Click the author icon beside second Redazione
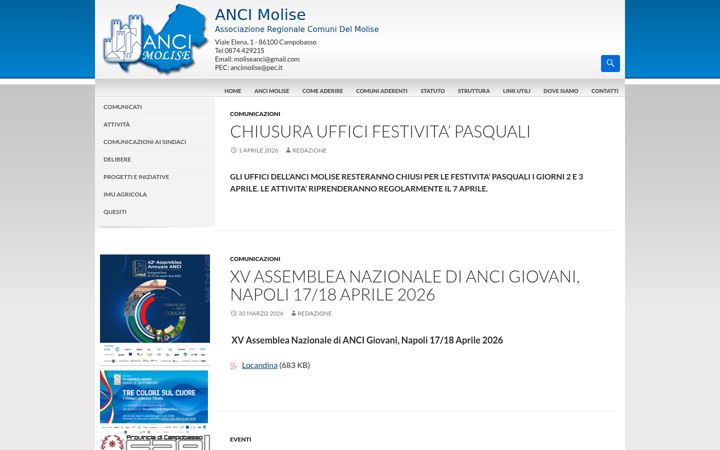This screenshot has width=720, height=450. [293, 313]
